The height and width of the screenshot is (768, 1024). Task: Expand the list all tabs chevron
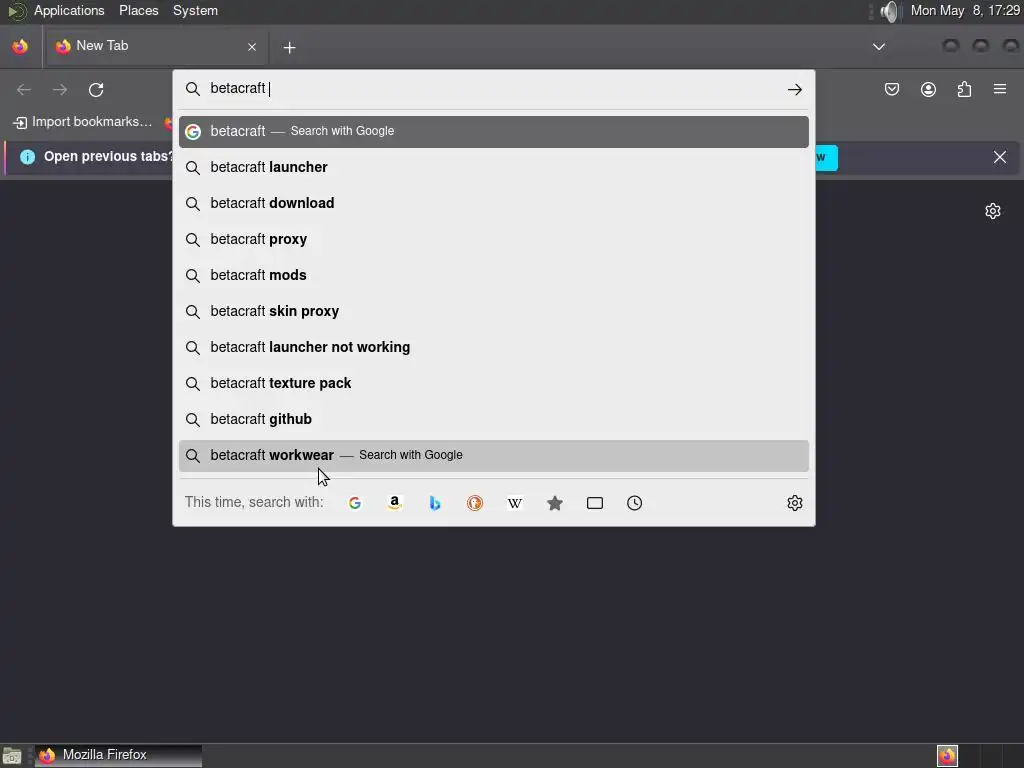tap(879, 47)
